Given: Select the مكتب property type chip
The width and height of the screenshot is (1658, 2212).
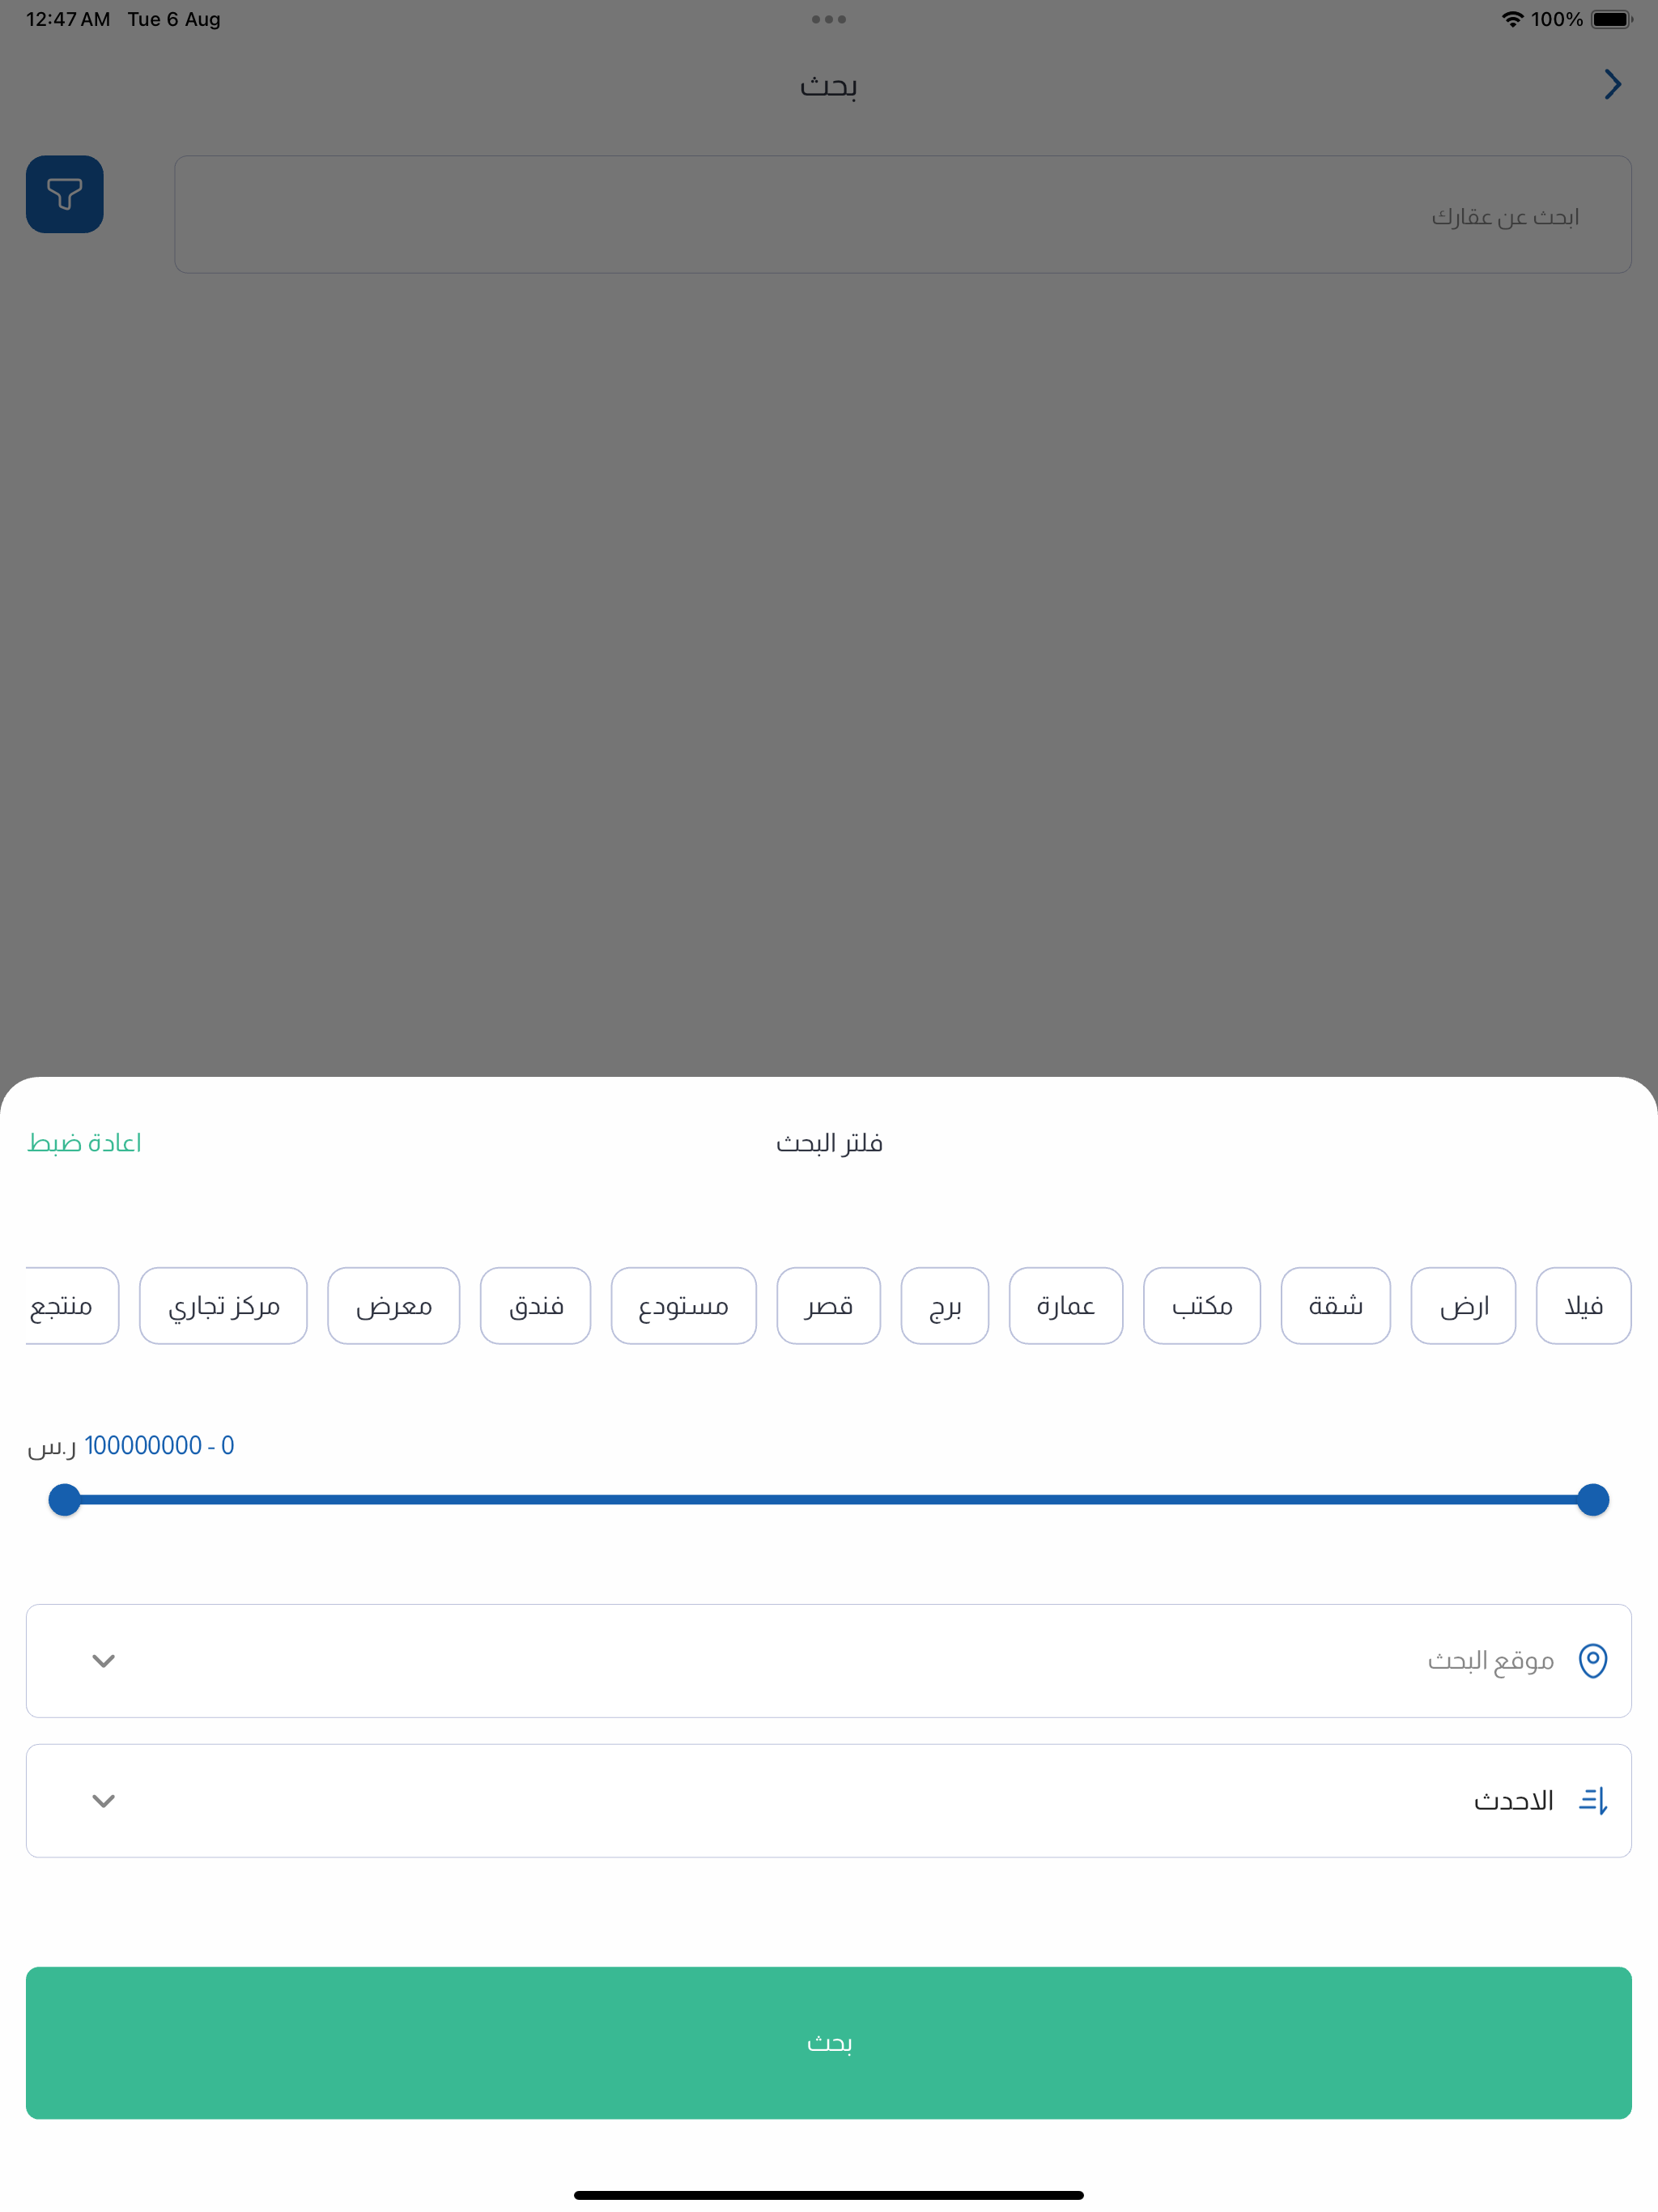Looking at the screenshot, I should click(1202, 1306).
